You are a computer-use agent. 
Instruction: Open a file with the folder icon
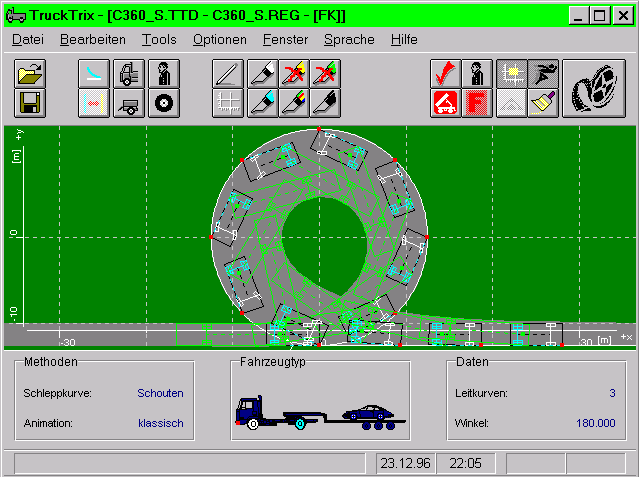[30, 74]
